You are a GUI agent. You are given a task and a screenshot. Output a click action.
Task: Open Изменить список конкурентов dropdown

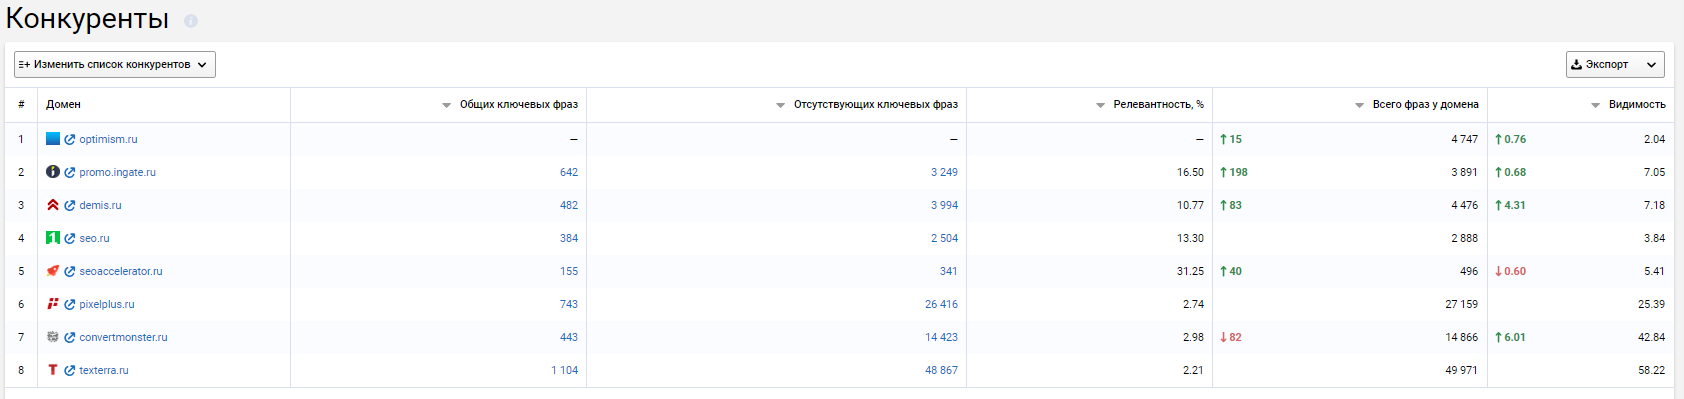[x=115, y=64]
